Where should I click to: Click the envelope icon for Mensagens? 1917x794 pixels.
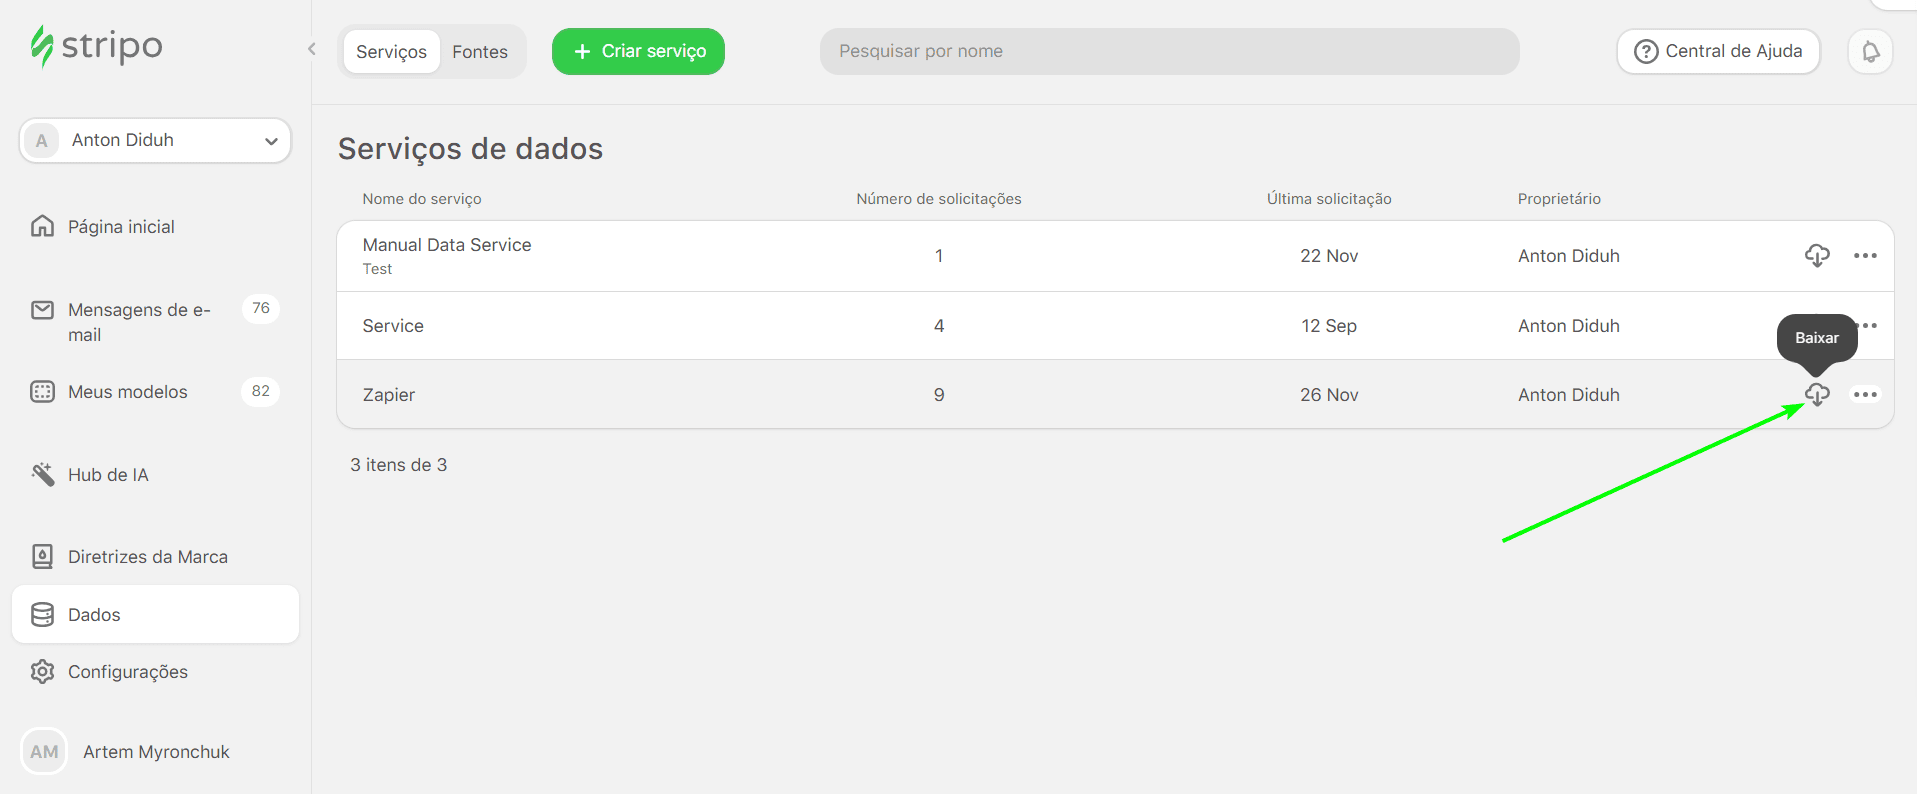click(x=42, y=310)
